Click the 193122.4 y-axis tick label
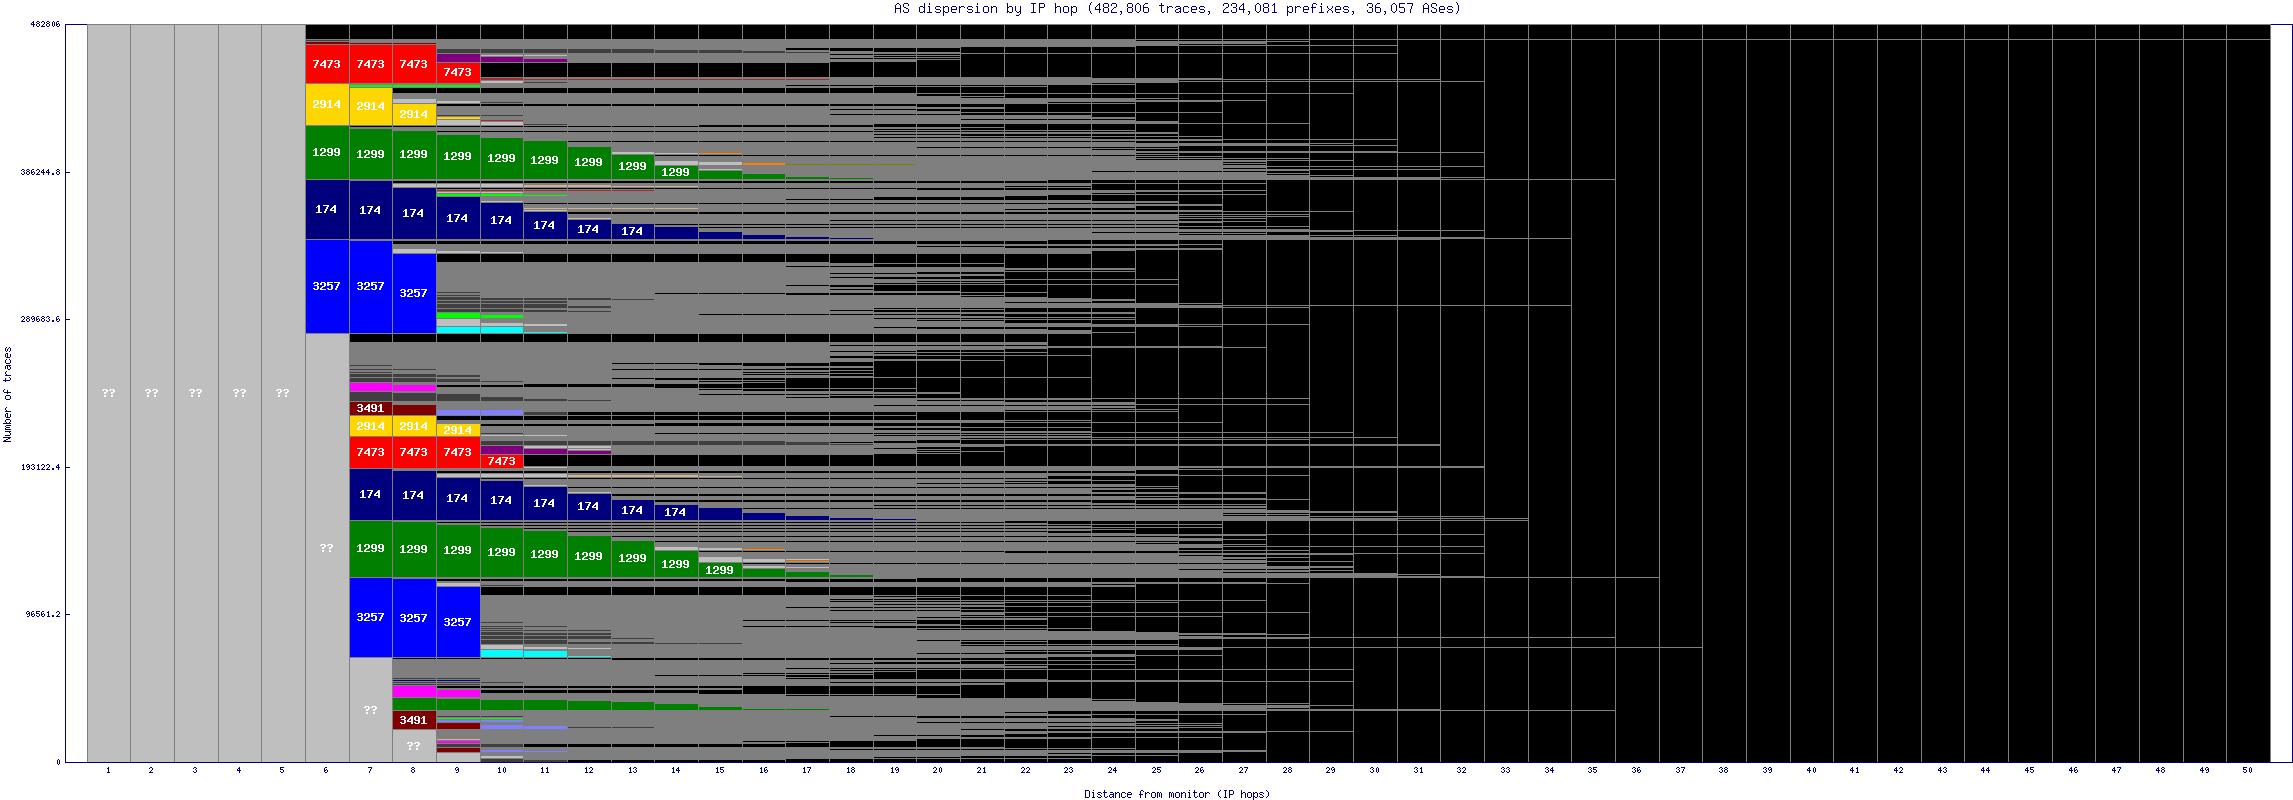This screenshot has width=2293, height=800. tap(40, 467)
